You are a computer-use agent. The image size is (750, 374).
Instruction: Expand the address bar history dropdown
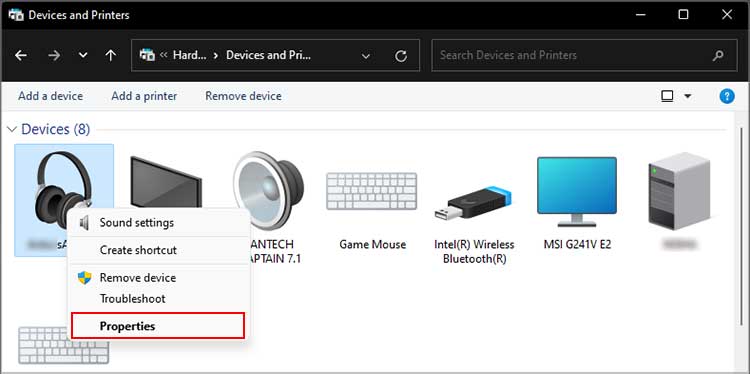366,56
